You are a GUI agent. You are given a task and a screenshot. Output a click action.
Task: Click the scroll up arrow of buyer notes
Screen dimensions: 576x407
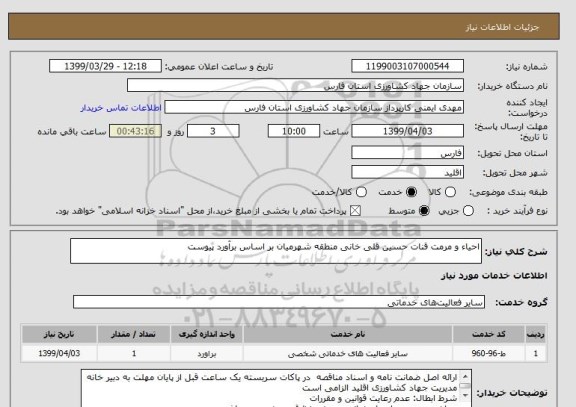(465, 376)
